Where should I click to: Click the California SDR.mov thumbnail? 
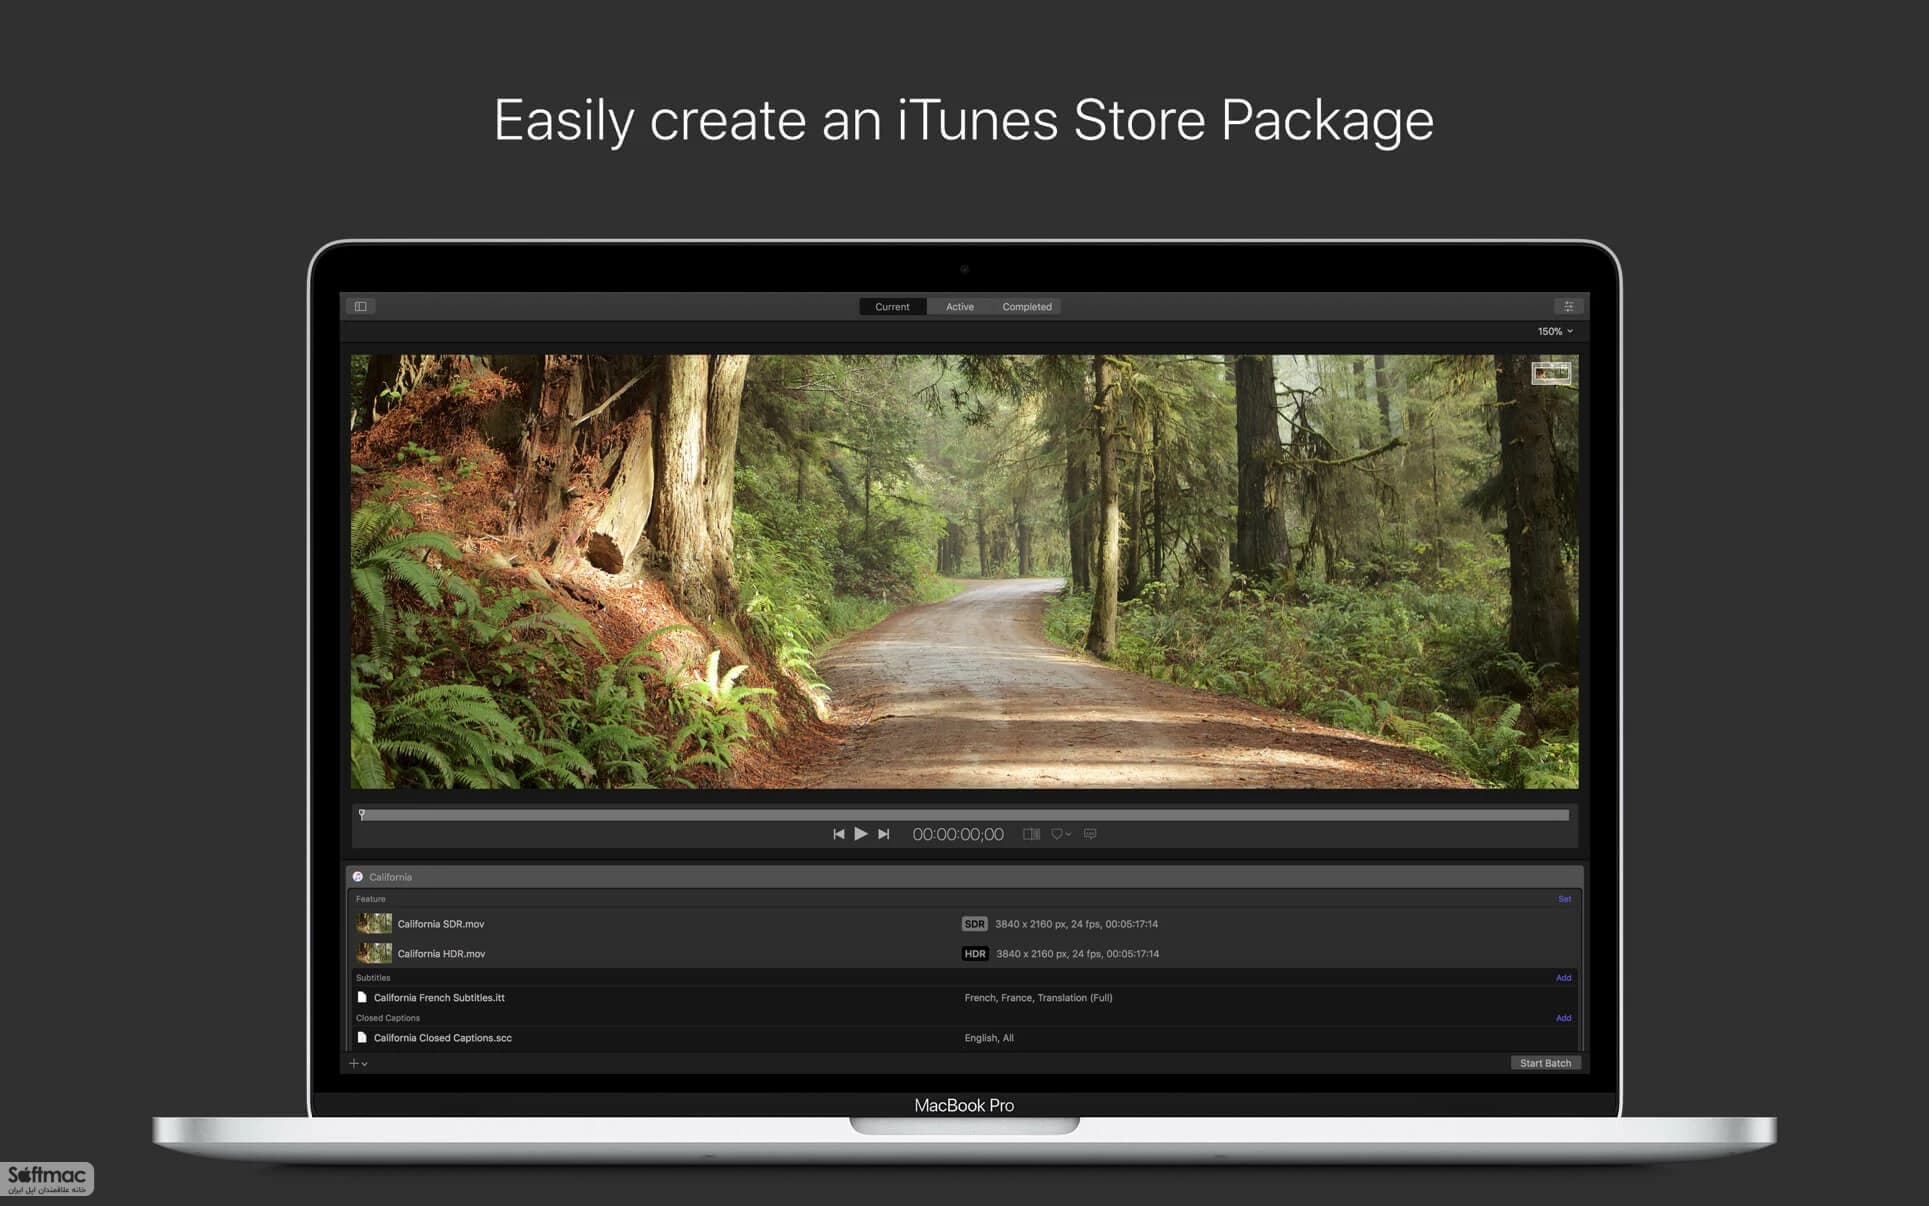click(x=374, y=924)
